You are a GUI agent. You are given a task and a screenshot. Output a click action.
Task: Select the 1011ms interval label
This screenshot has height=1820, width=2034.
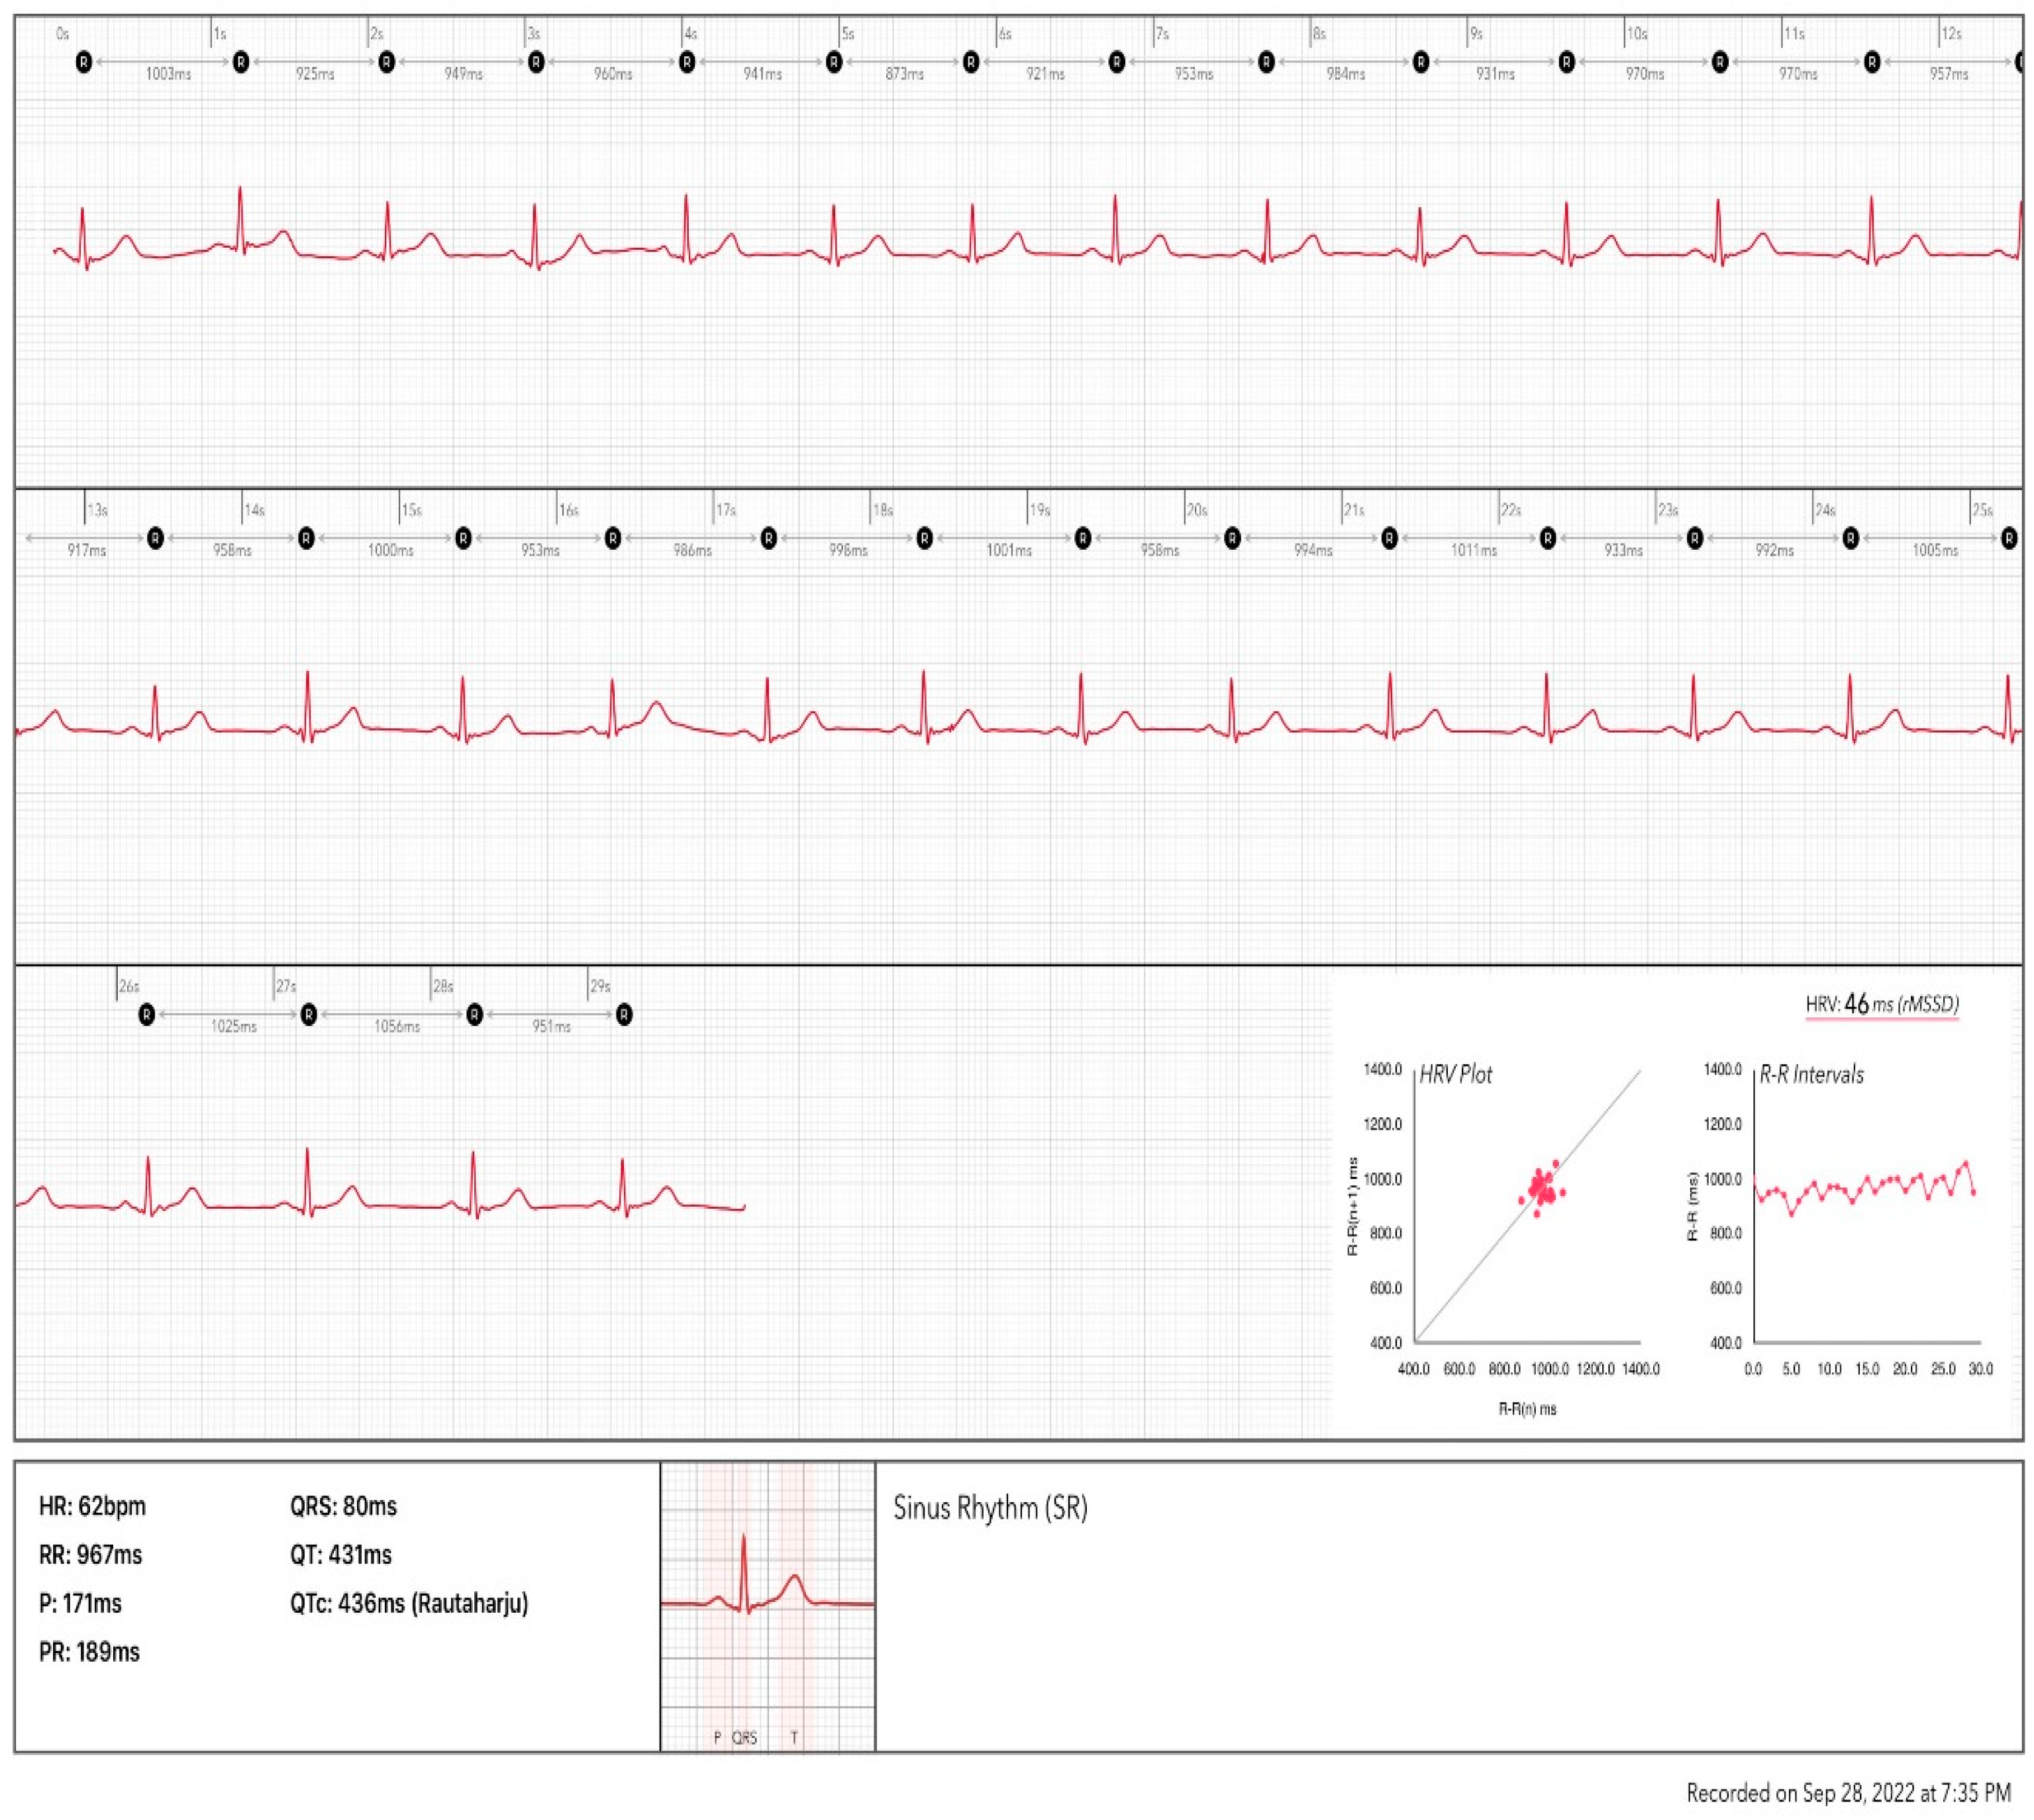1474,551
